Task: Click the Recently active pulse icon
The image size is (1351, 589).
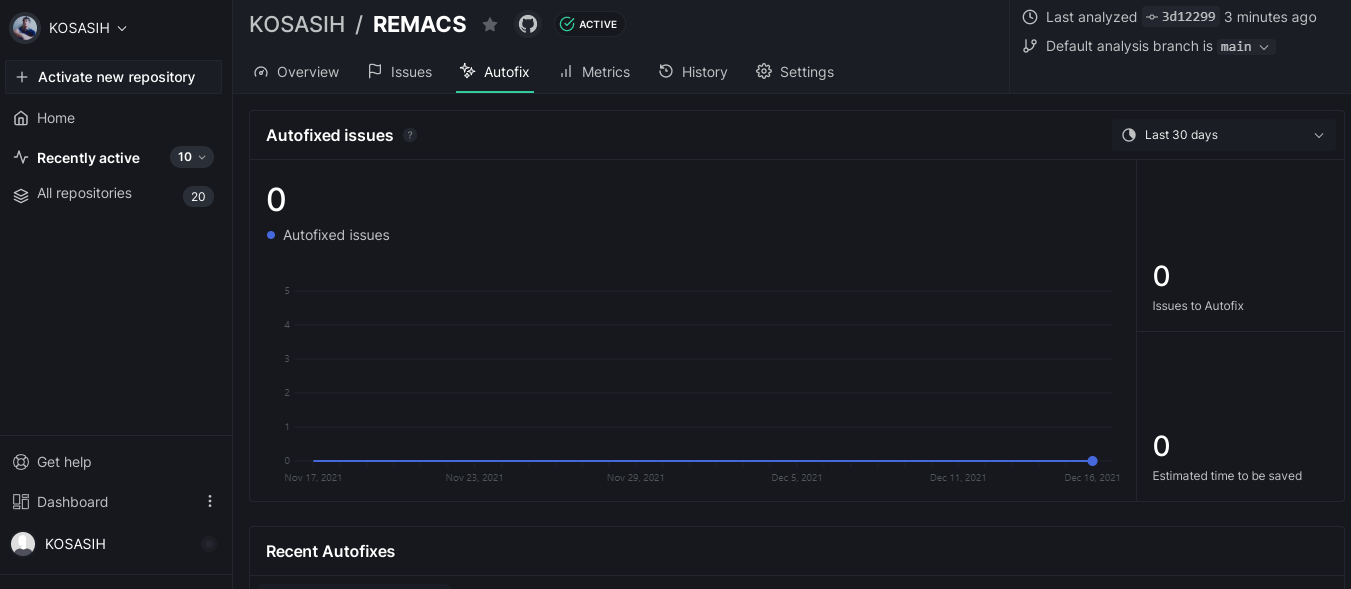Action: (21, 157)
